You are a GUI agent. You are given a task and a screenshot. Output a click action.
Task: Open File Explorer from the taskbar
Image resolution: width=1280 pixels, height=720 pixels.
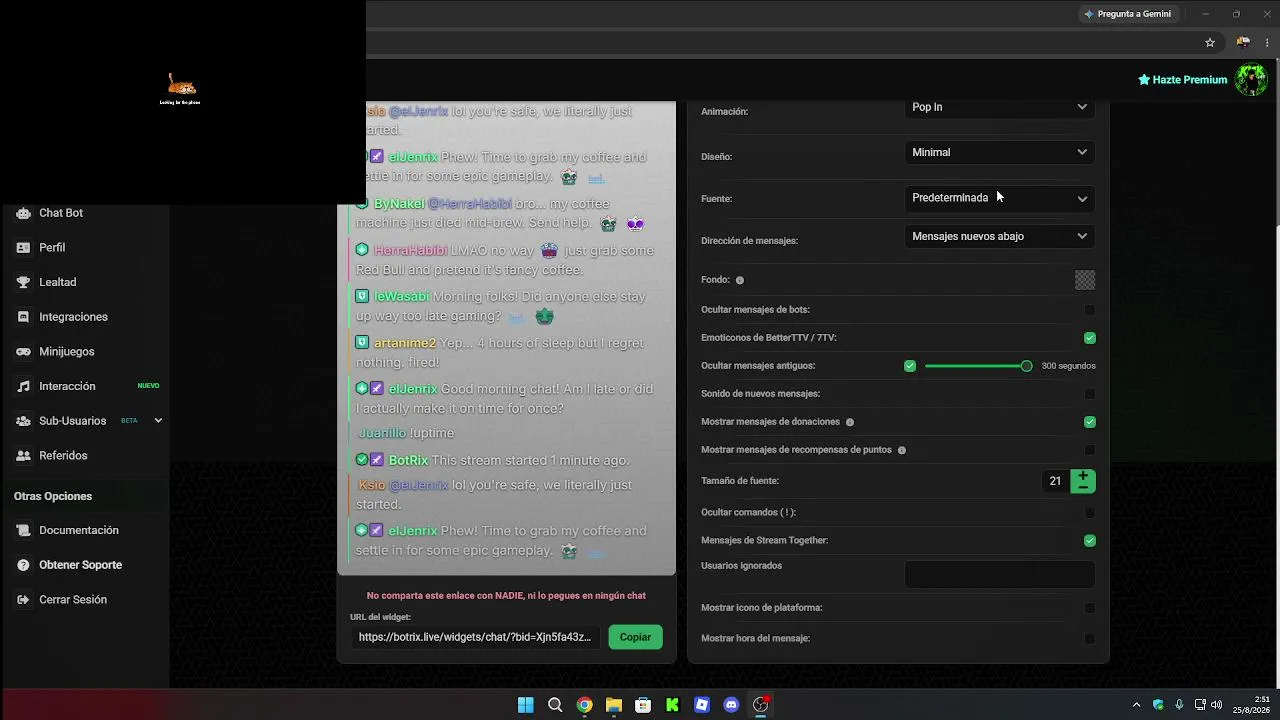pos(614,705)
